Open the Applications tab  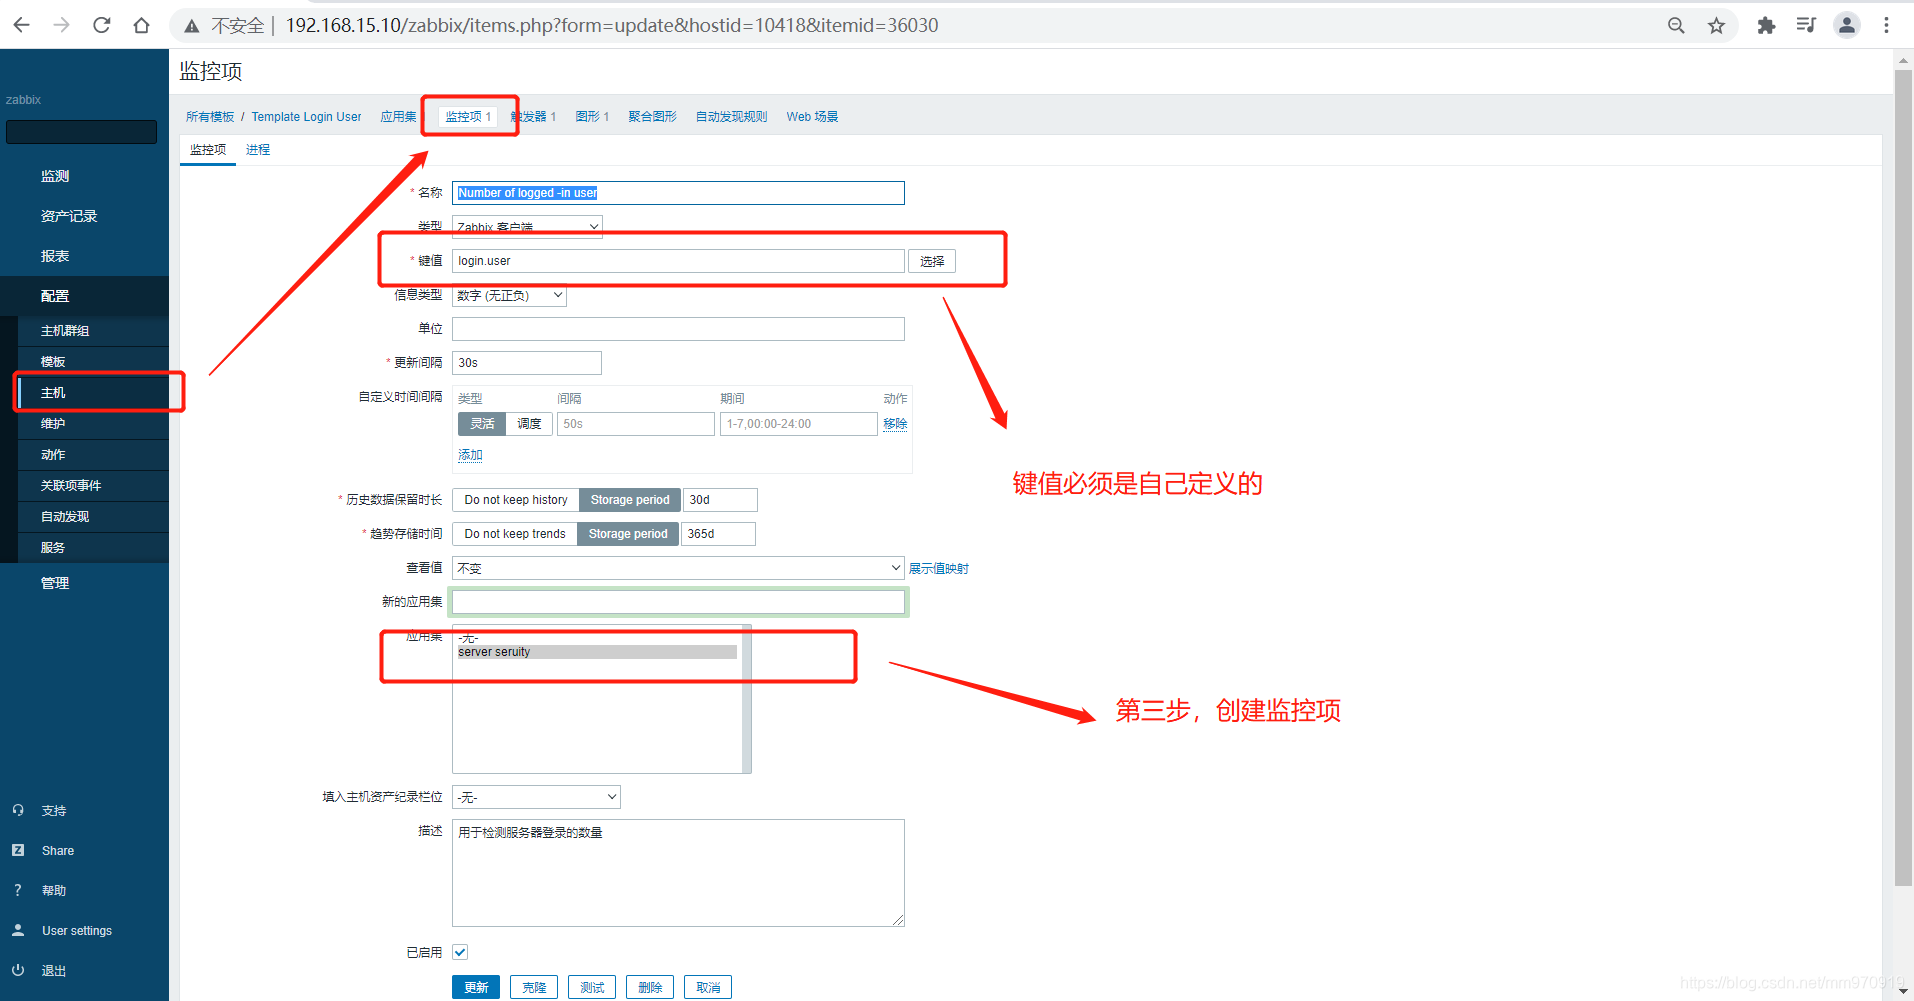click(398, 117)
